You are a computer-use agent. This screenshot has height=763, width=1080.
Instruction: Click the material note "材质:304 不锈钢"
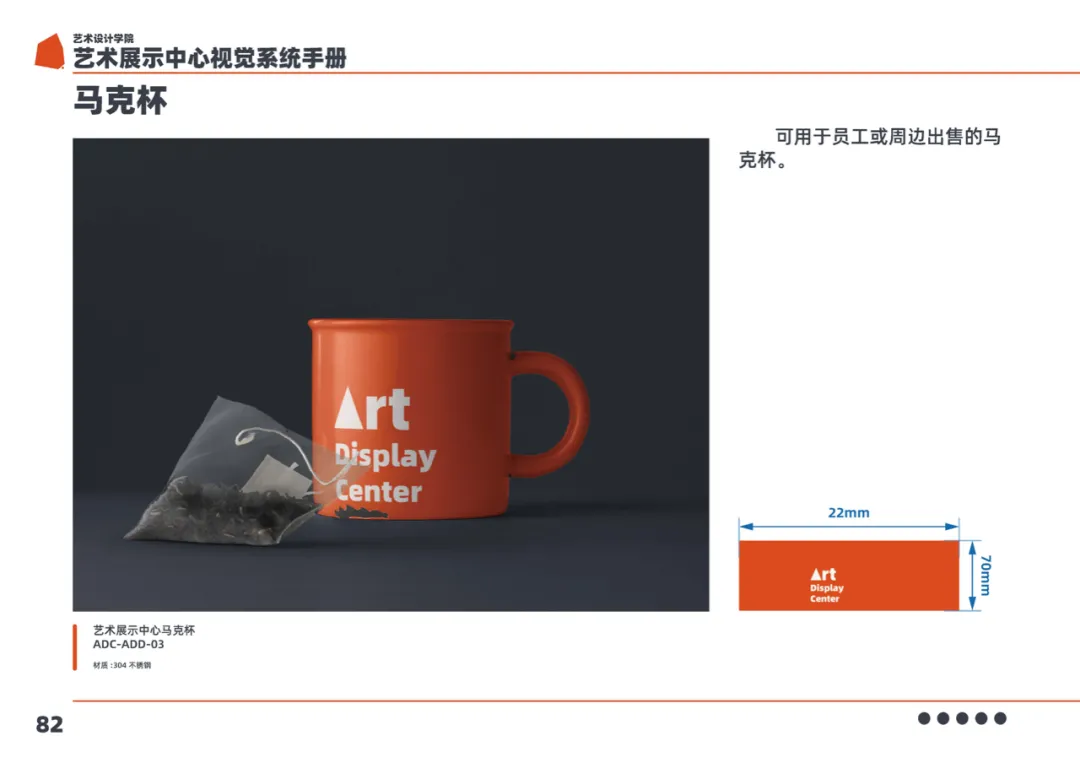[x=122, y=665]
